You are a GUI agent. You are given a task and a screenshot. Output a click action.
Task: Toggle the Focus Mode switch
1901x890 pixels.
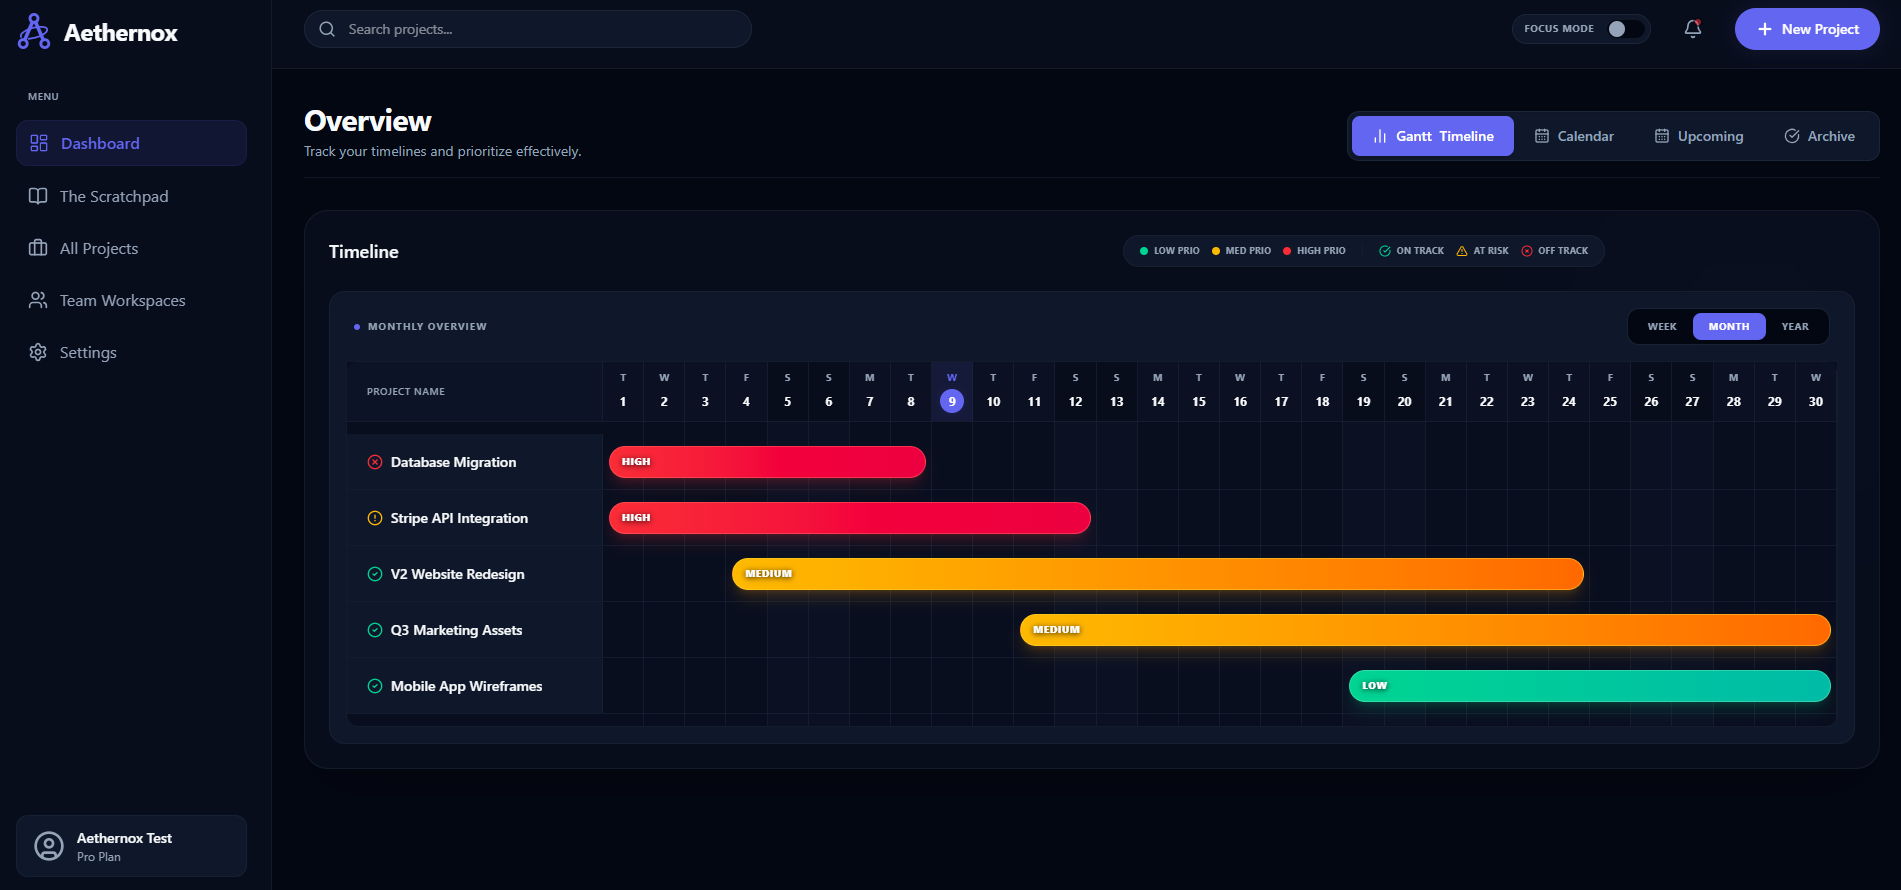pyautogui.click(x=1625, y=29)
